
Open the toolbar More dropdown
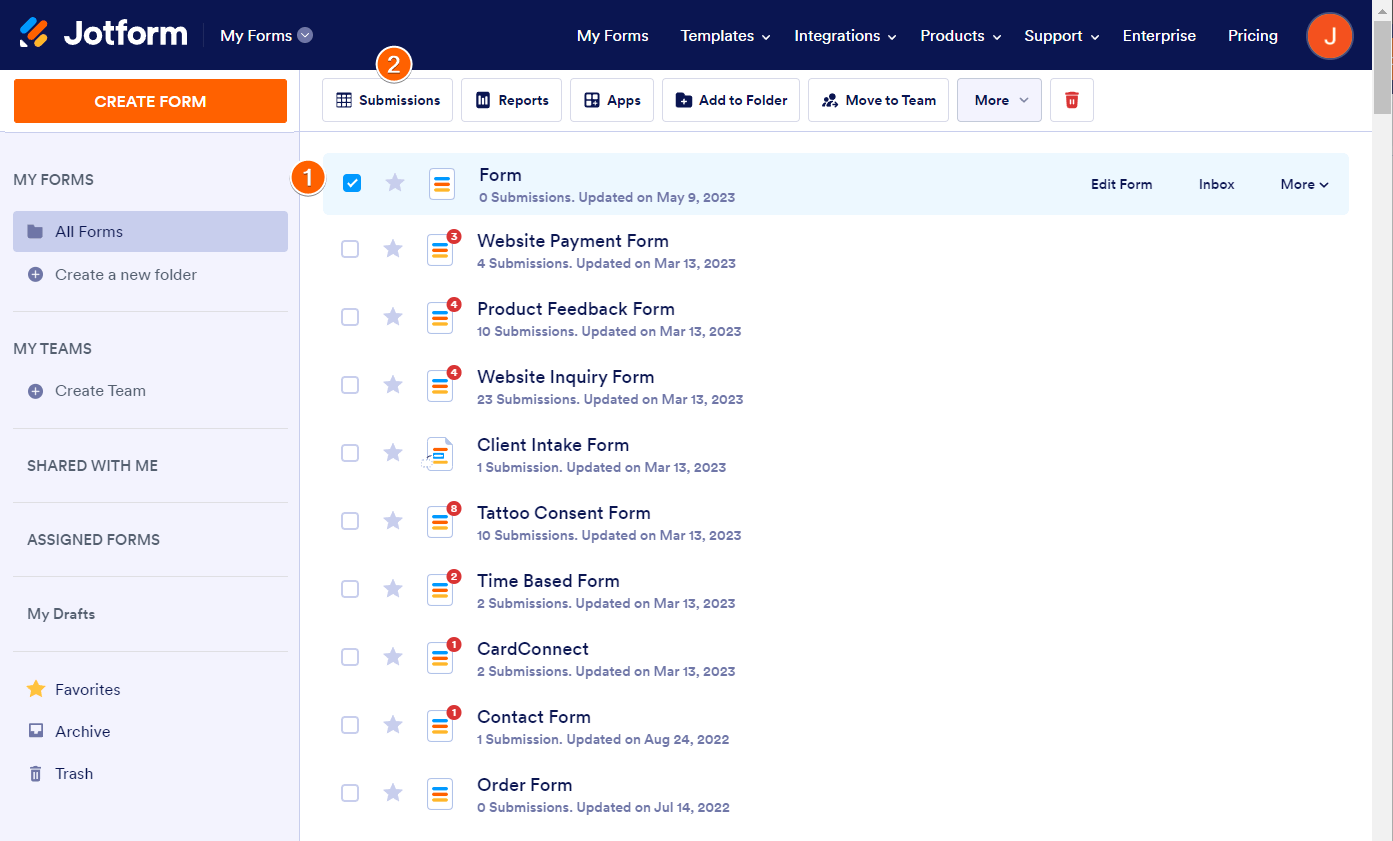[x=999, y=100]
